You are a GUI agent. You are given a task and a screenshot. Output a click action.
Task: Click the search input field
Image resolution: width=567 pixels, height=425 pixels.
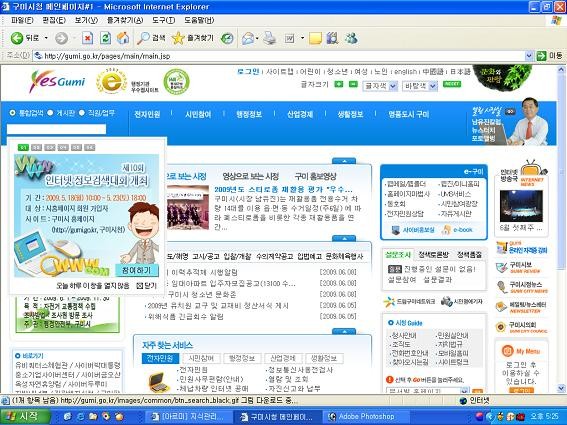(56, 129)
